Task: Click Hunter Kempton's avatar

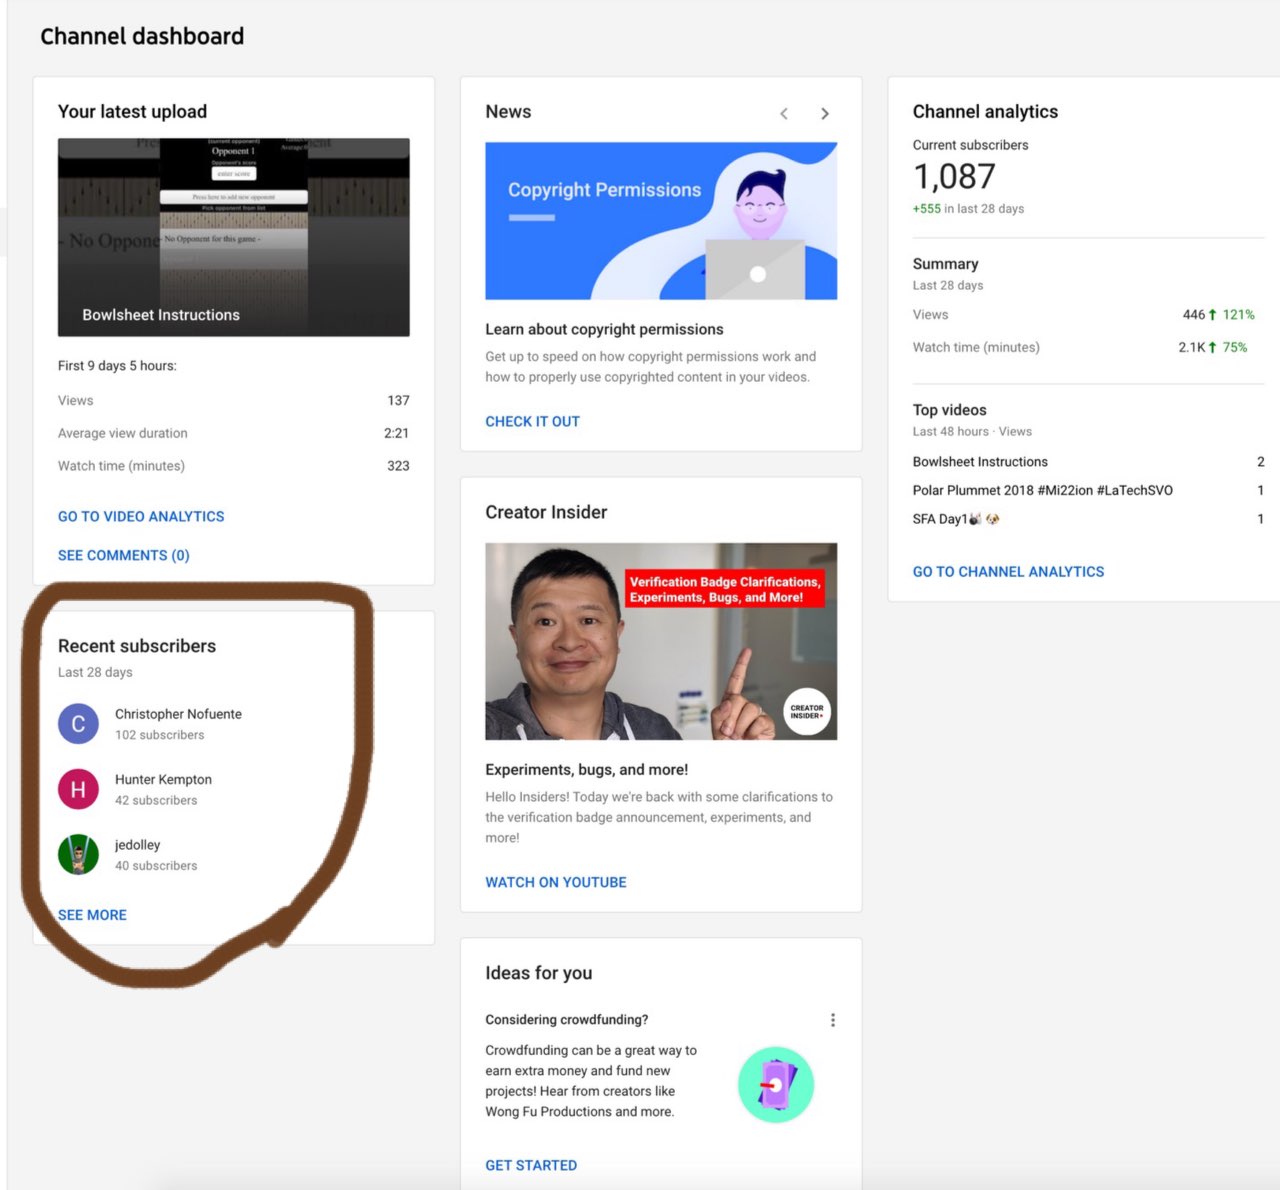Action: click(78, 789)
